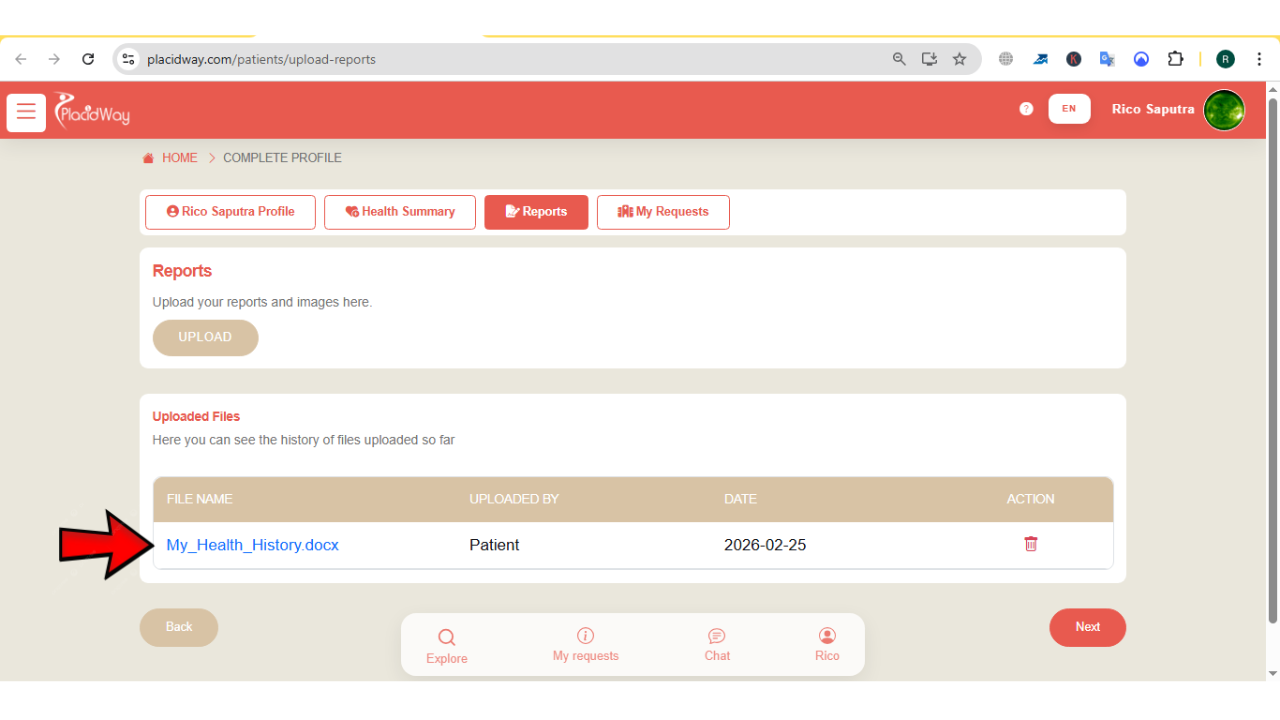The height and width of the screenshot is (720, 1280).
Task: Bookmark this page with star icon
Action: (x=959, y=59)
